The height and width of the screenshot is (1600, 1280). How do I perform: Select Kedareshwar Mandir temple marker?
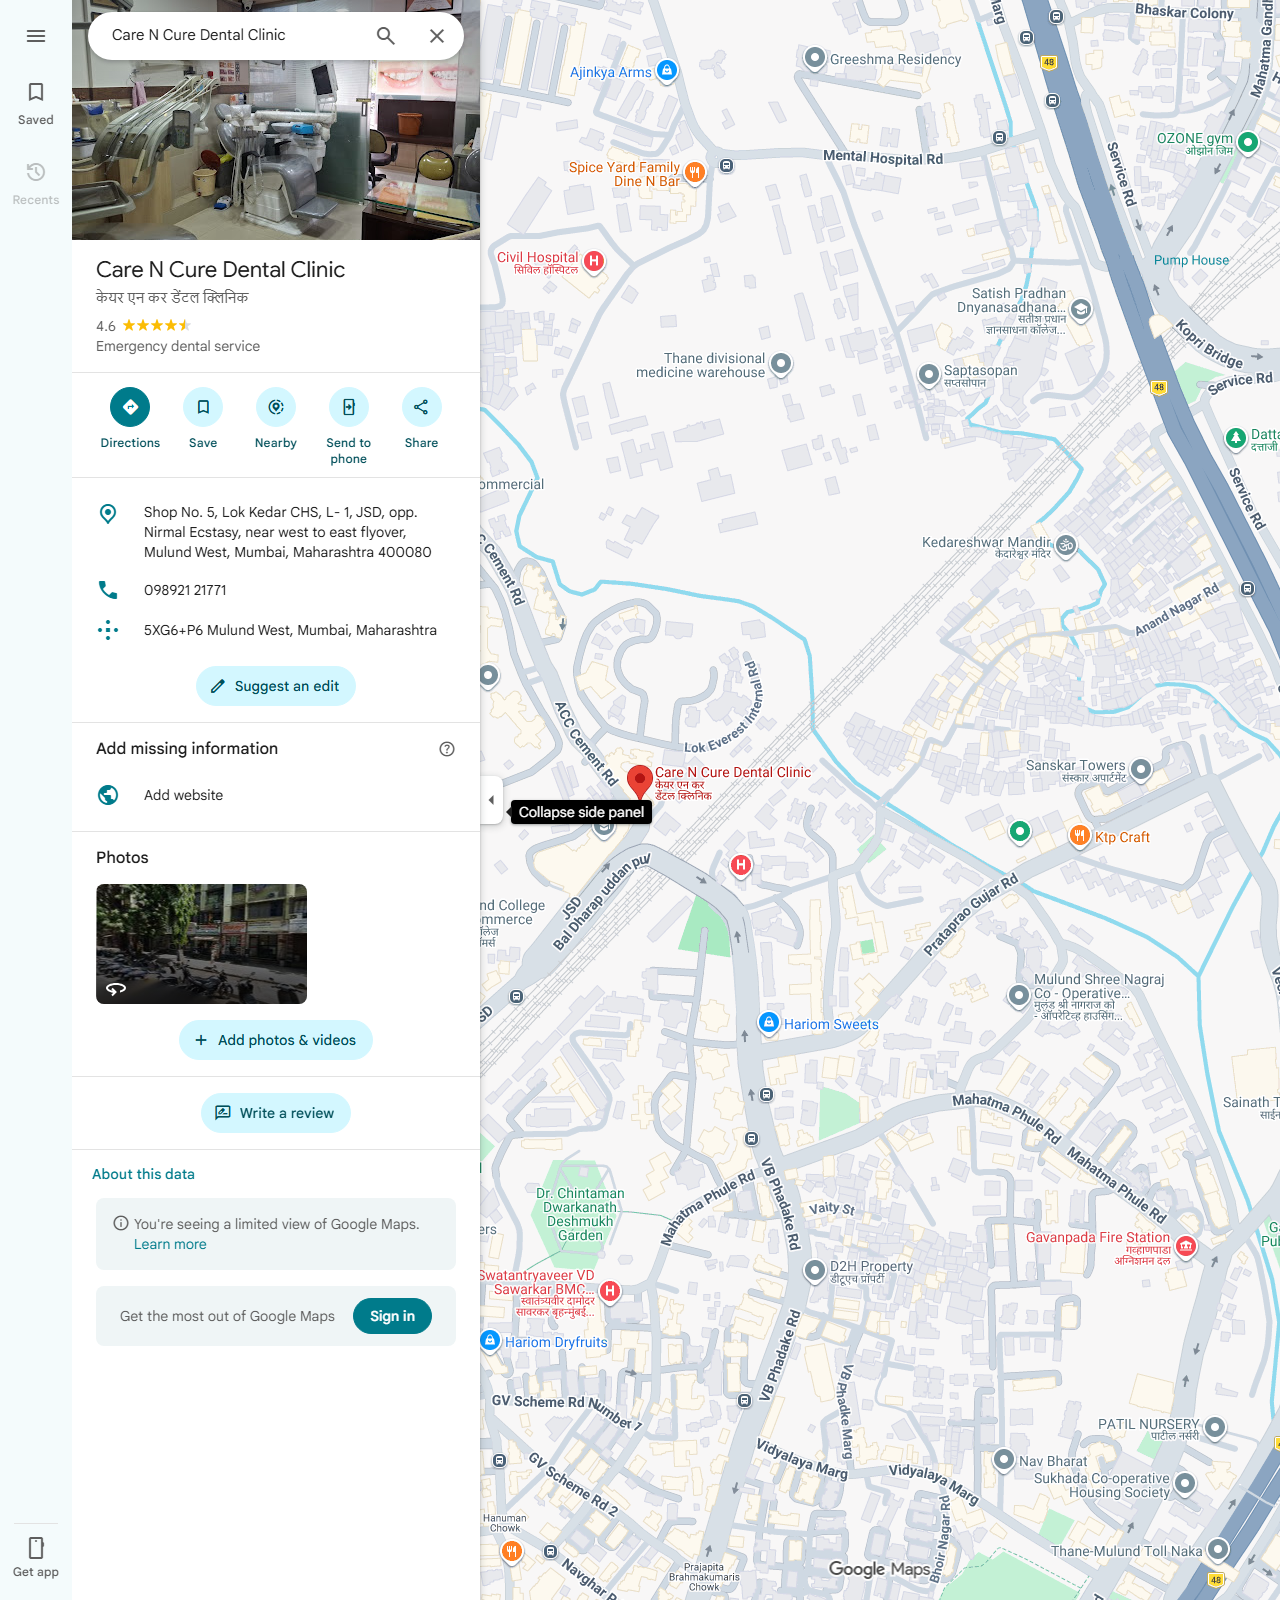tap(1066, 545)
